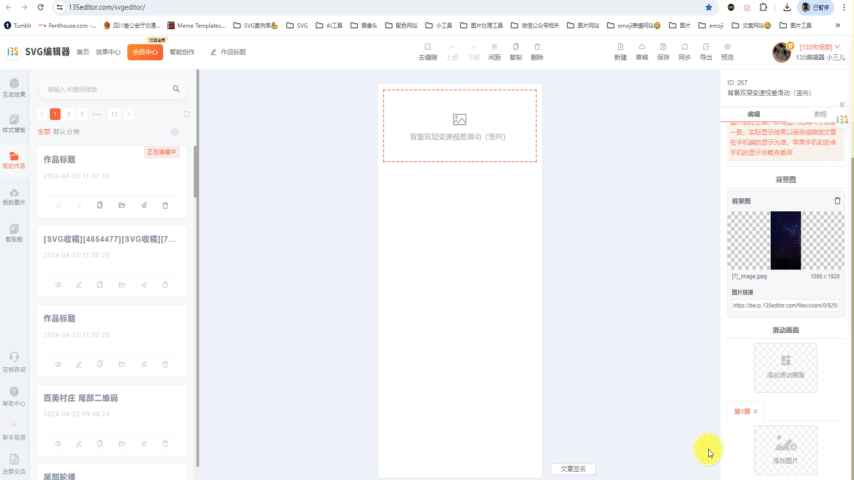Click the 删除 toolbar tool
854x480 pixels.
(537, 52)
